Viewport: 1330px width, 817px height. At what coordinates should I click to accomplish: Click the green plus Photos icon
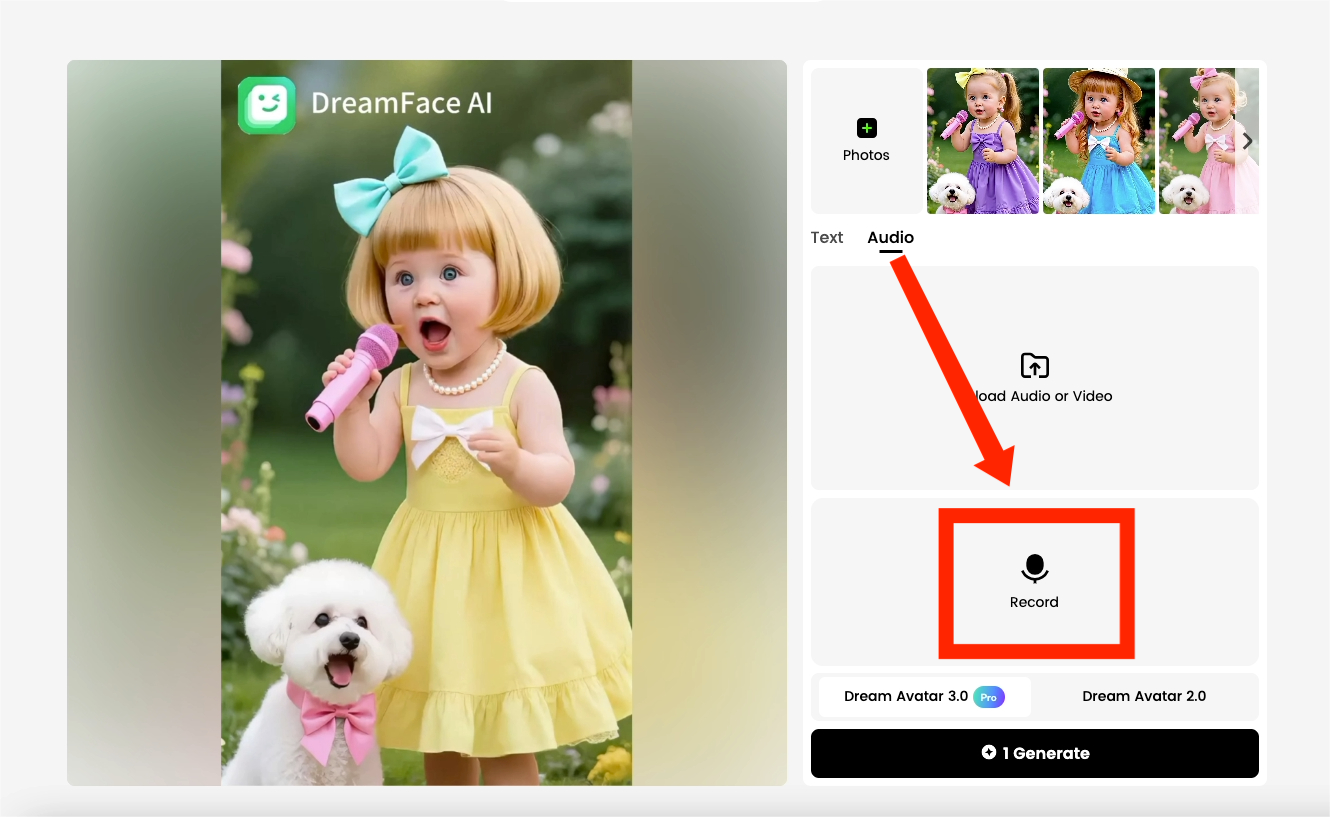866,128
